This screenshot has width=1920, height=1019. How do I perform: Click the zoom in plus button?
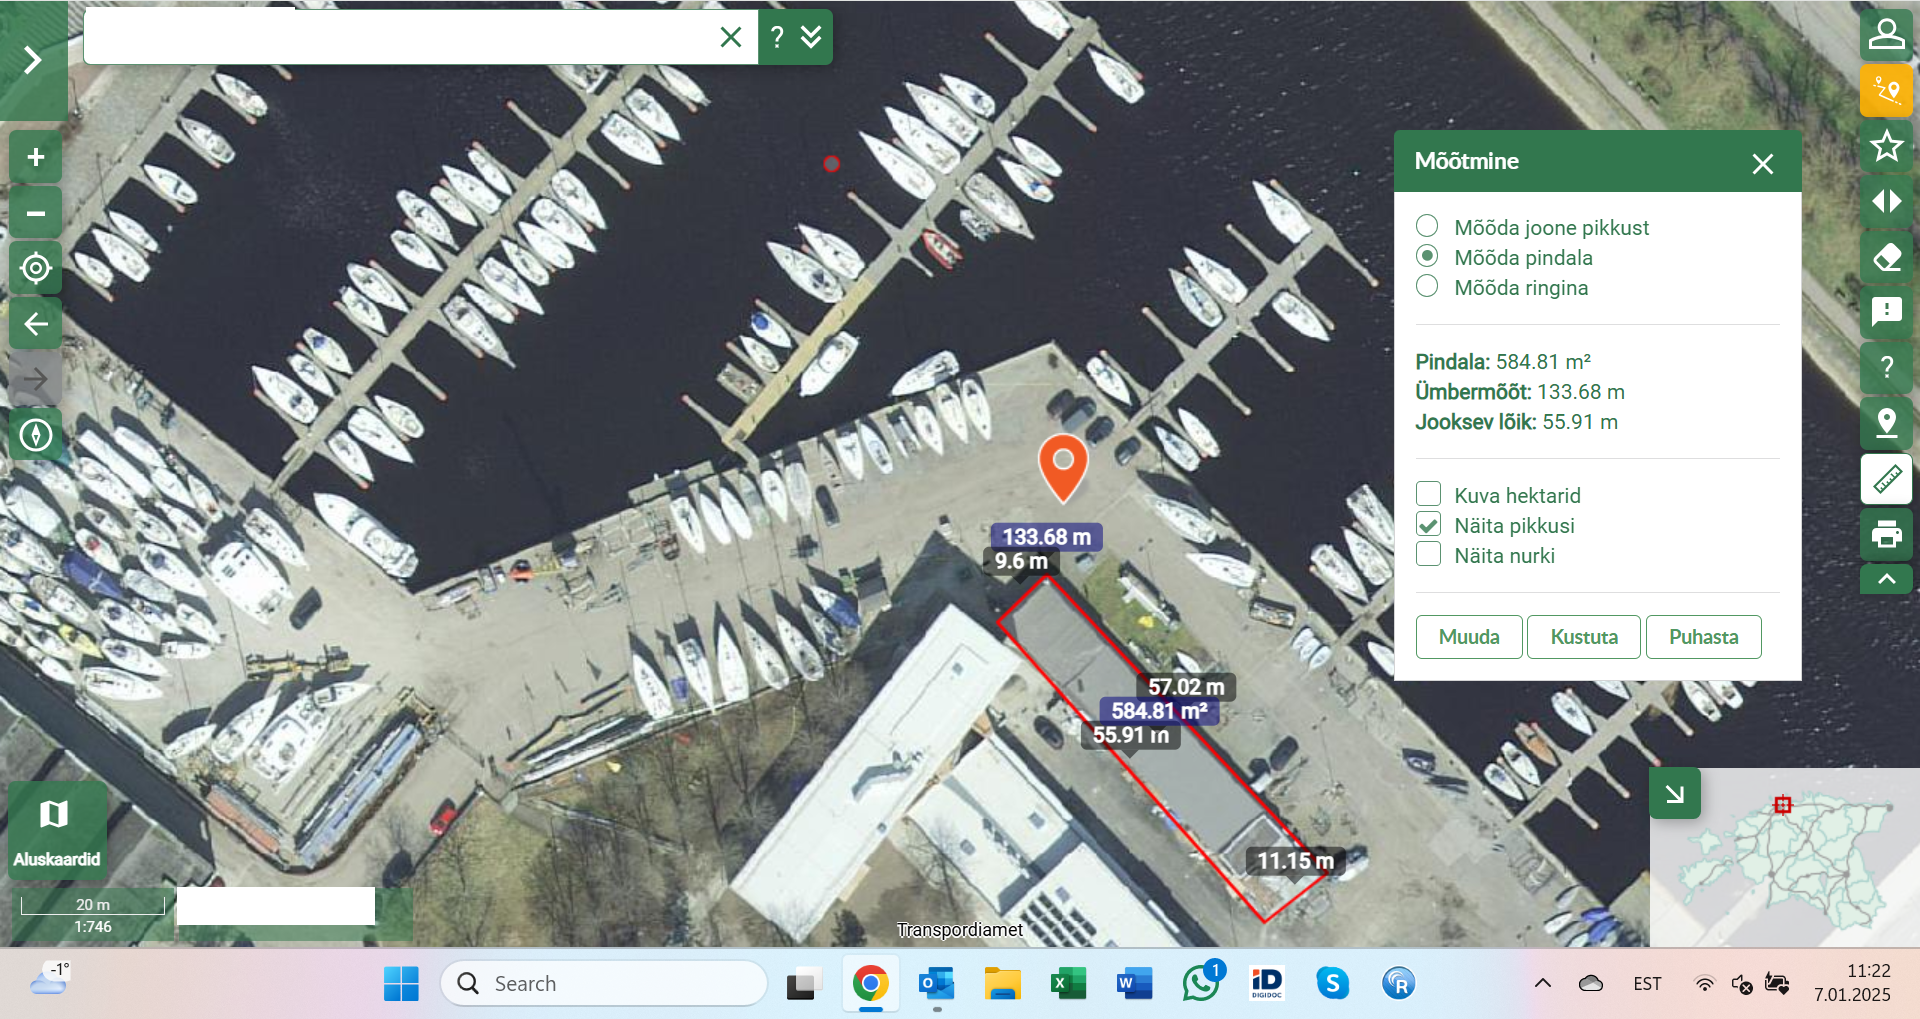coord(36,157)
